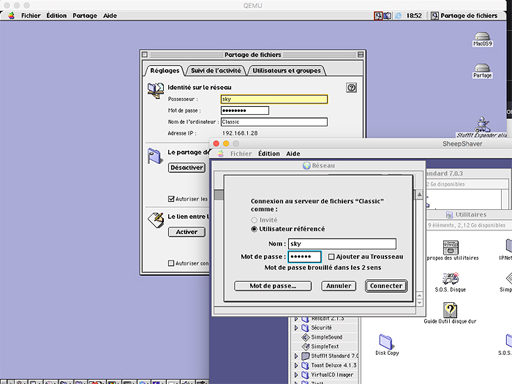Select the Utilisateur référencé radio button
Screen dimensions: 512x384
coord(254,229)
